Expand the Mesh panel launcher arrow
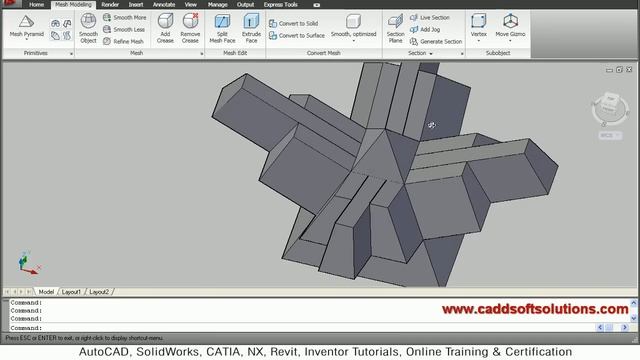Screen dimensions: 640x360 202,53
